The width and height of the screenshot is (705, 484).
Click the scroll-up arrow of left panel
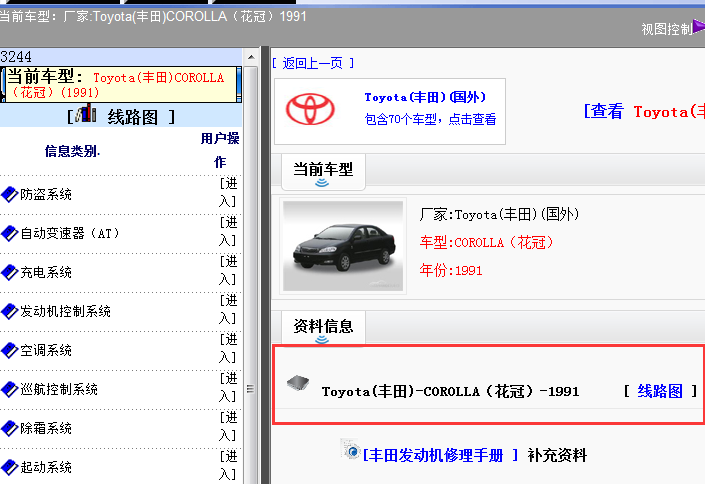pyautogui.click(x=251, y=57)
